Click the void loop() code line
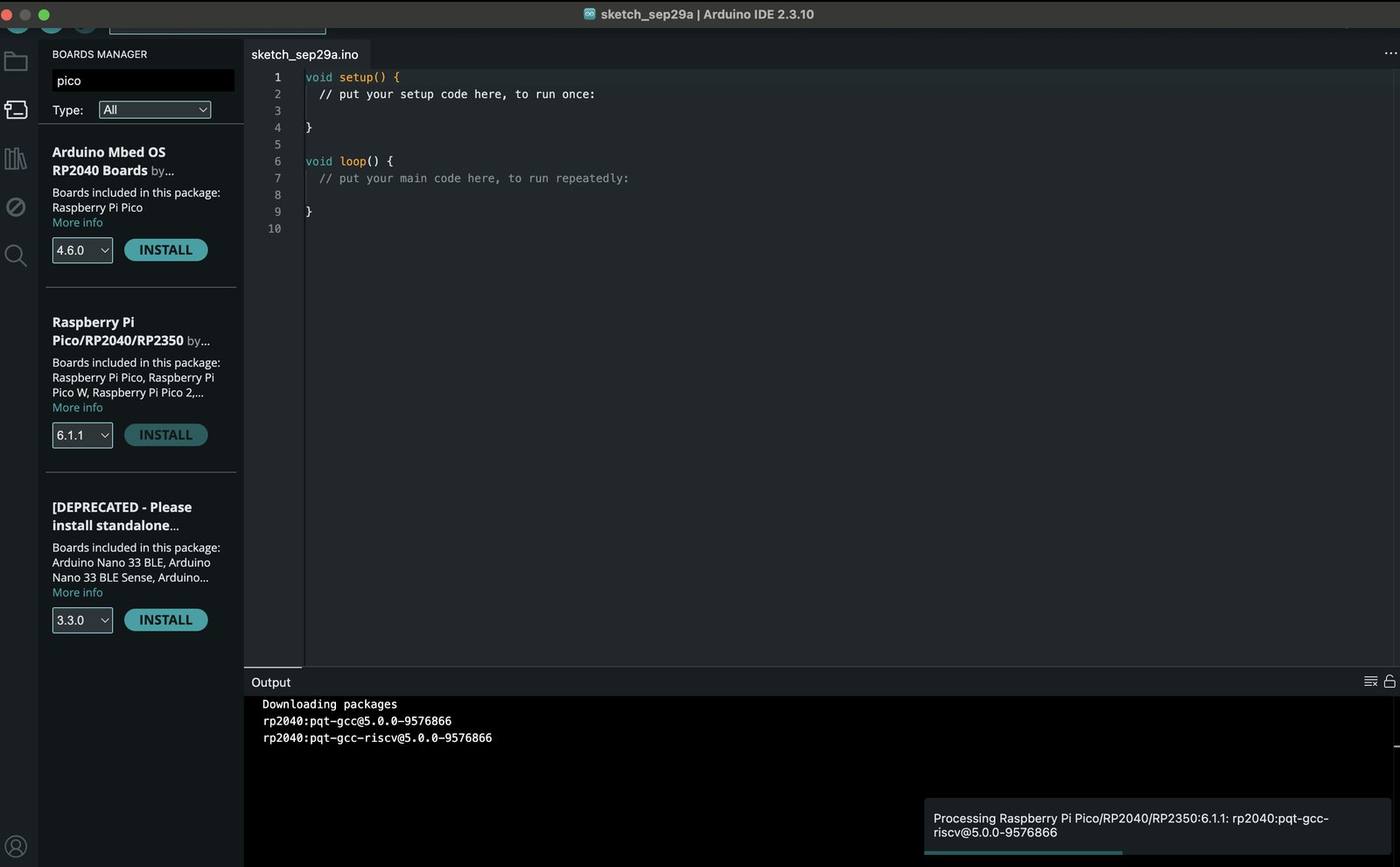 [x=349, y=161]
